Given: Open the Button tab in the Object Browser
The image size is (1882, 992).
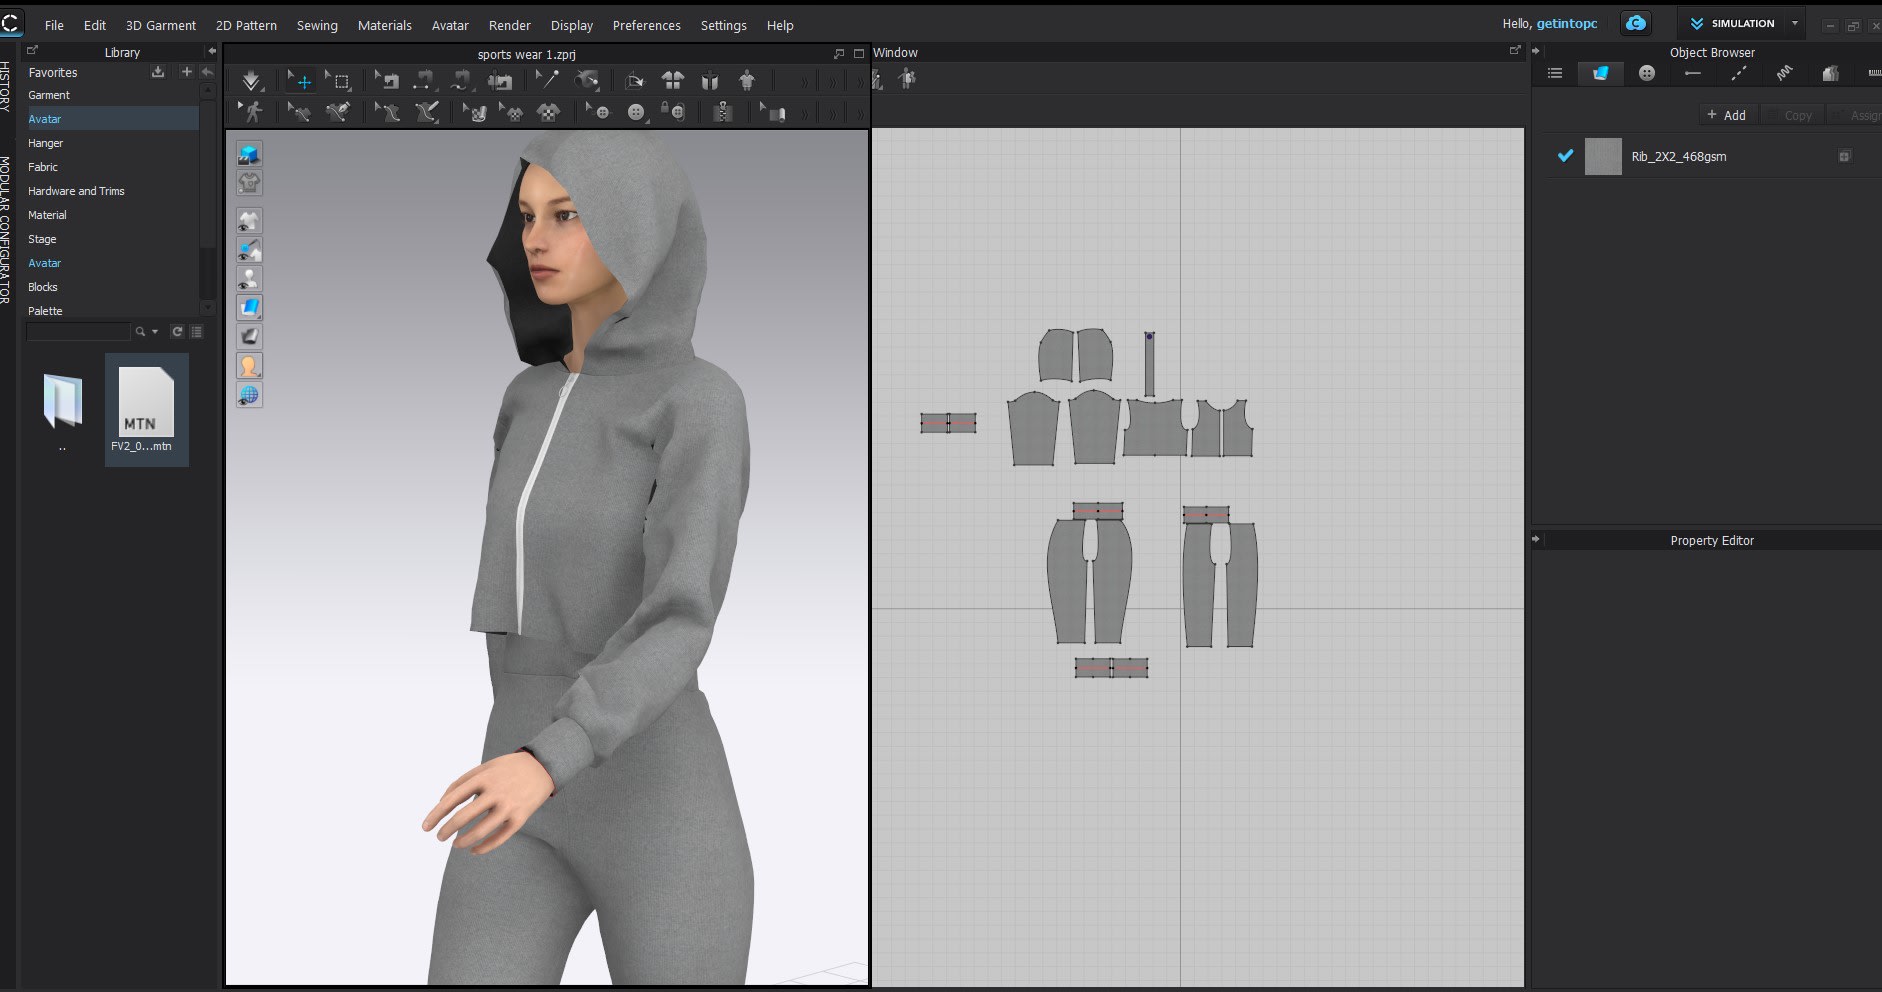Looking at the screenshot, I should coord(1646,72).
